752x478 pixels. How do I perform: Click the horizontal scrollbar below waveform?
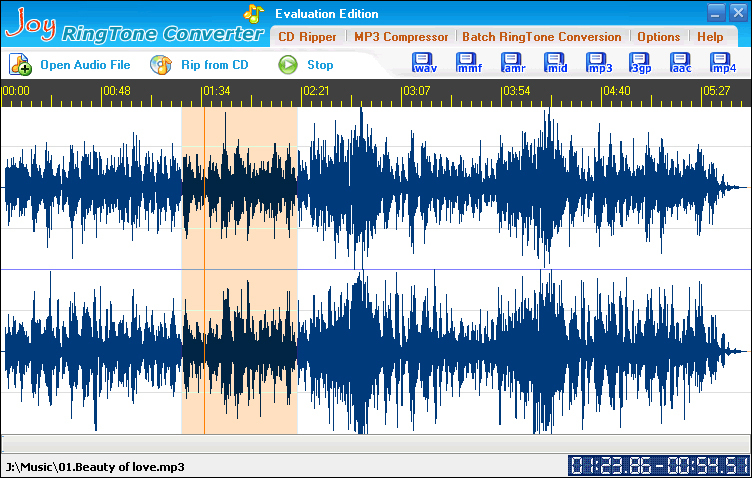376,443
